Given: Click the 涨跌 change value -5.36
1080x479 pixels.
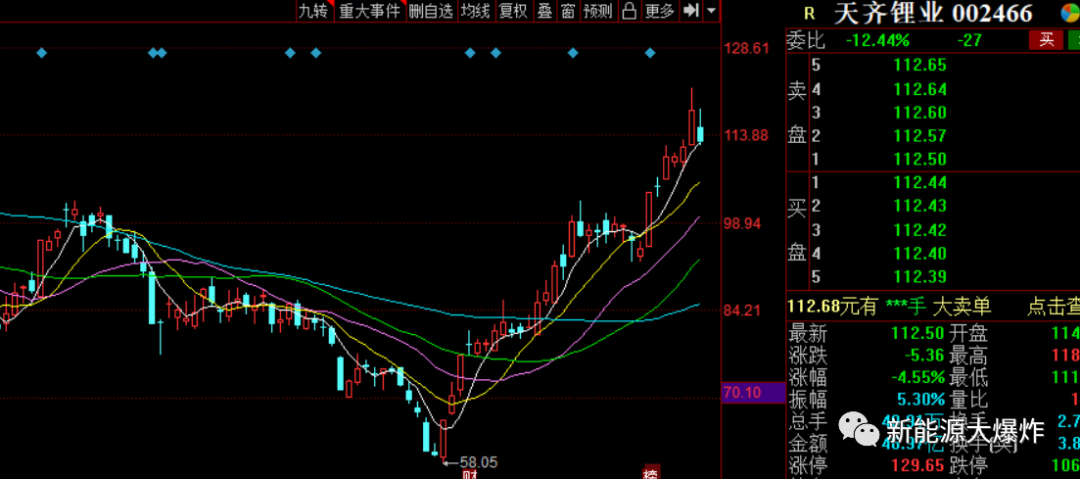Looking at the screenshot, I should tap(925, 356).
